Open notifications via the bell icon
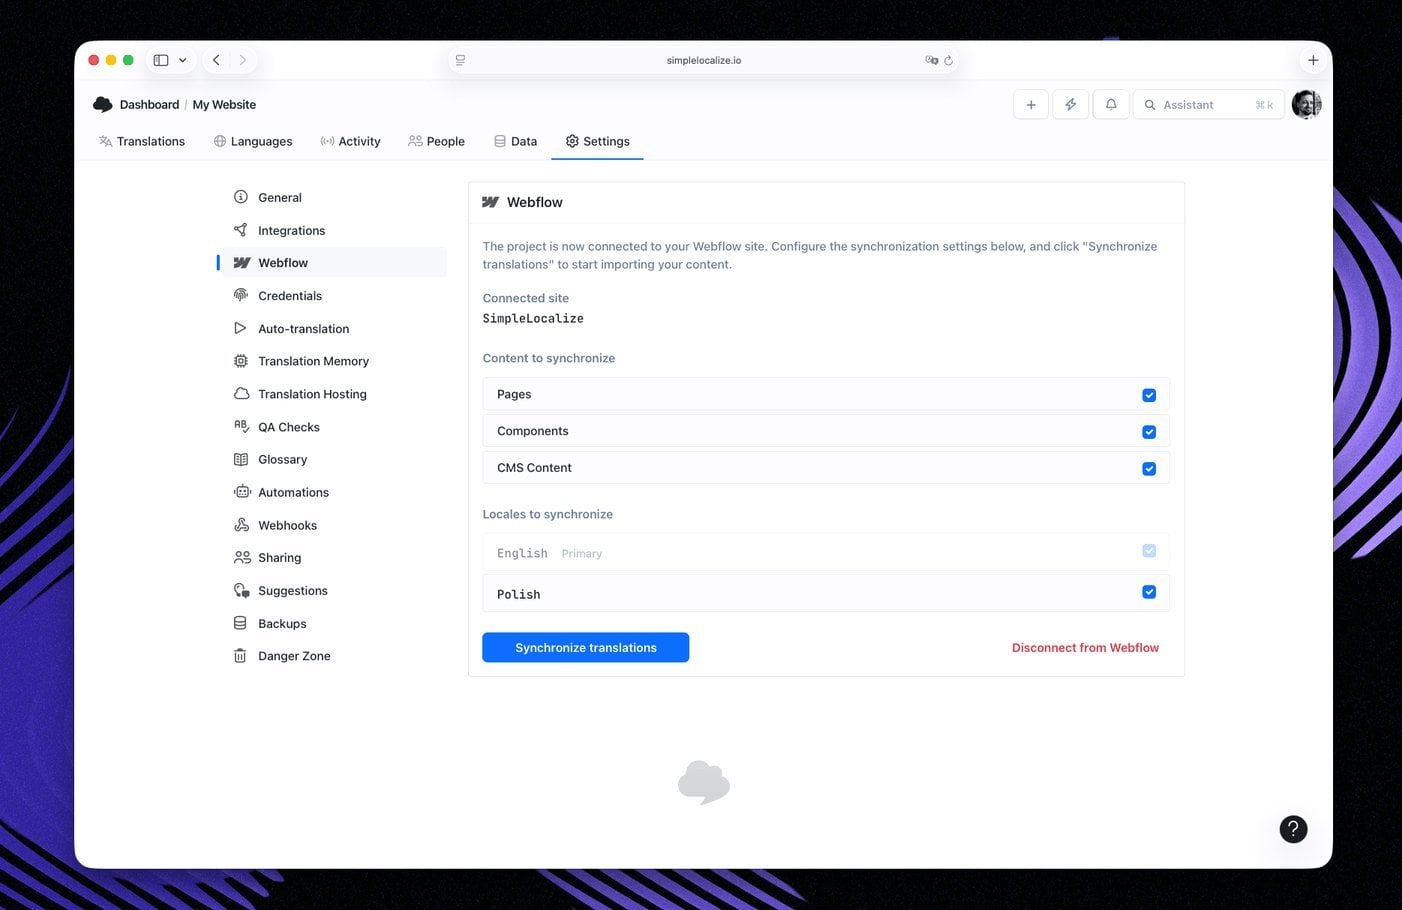This screenshot has width=1402, height=910. [1110, 104]
